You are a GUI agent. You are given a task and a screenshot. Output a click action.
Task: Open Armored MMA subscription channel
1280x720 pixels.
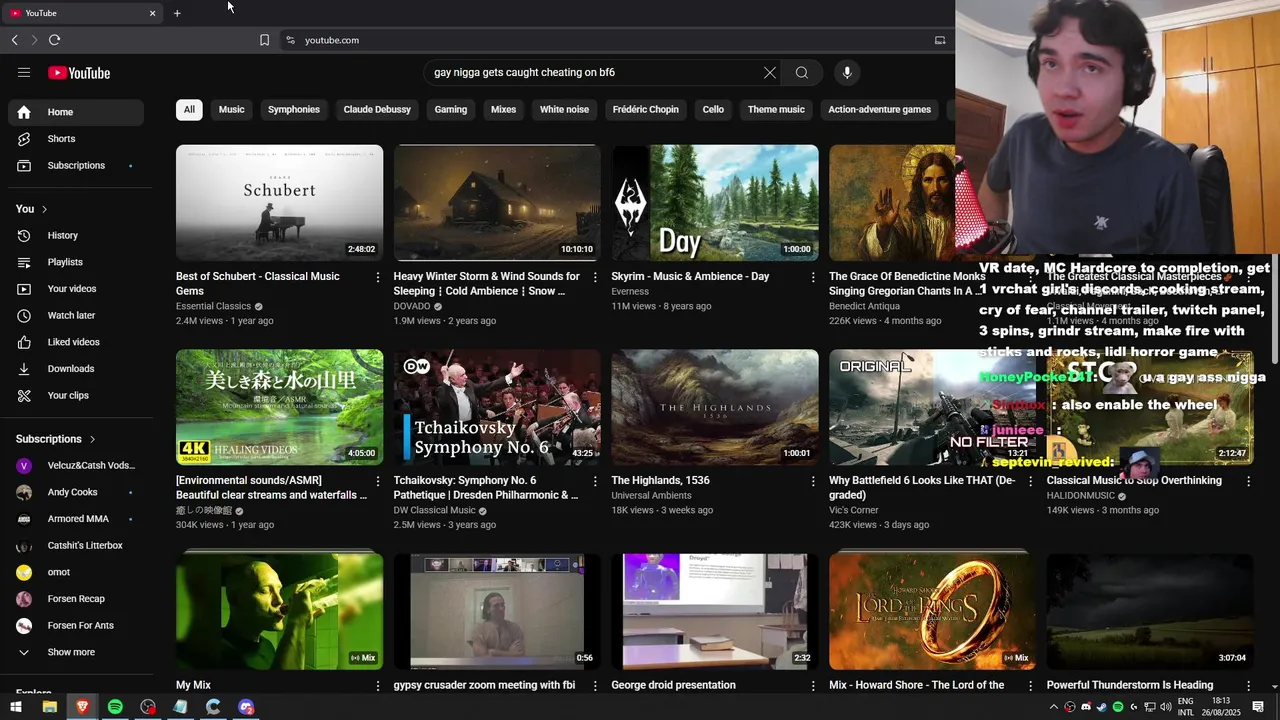point(76,519)
